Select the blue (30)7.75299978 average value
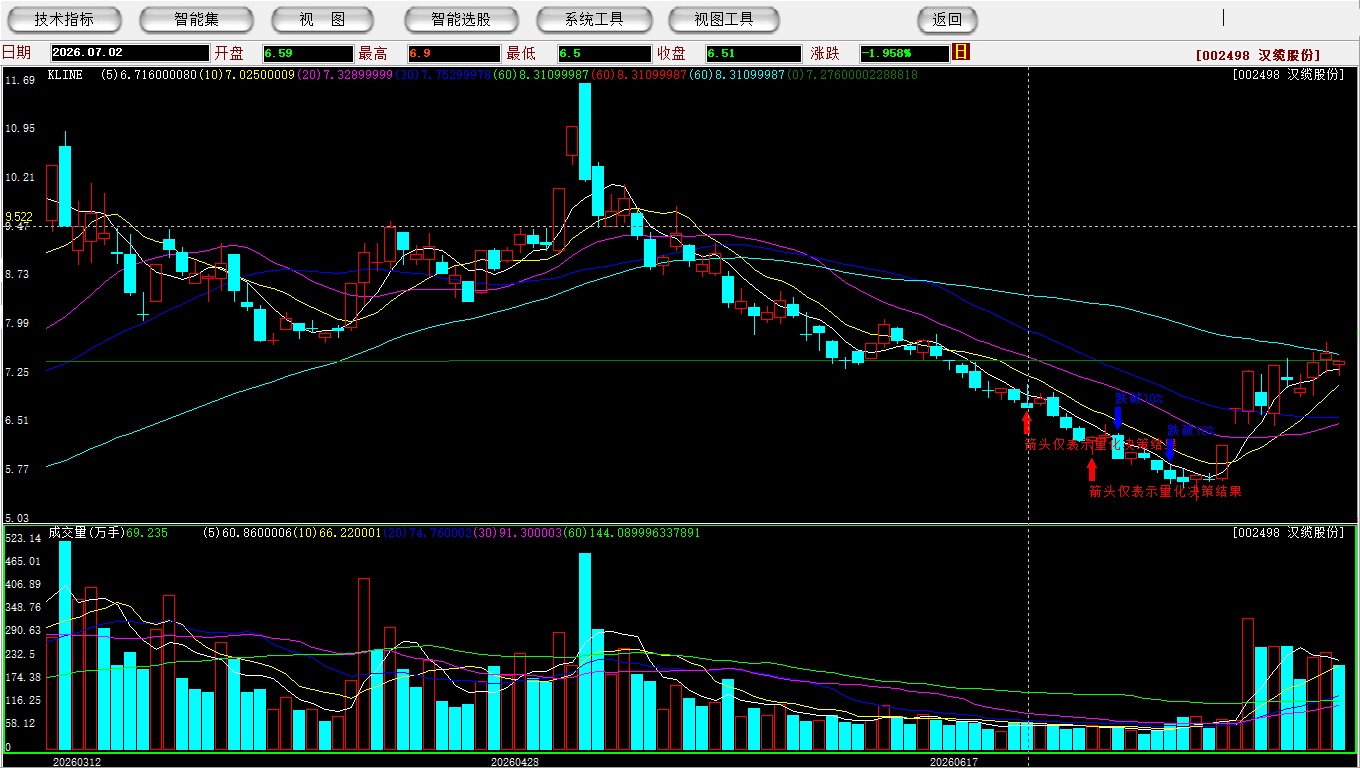1360x768 pixels. (442, 75)
